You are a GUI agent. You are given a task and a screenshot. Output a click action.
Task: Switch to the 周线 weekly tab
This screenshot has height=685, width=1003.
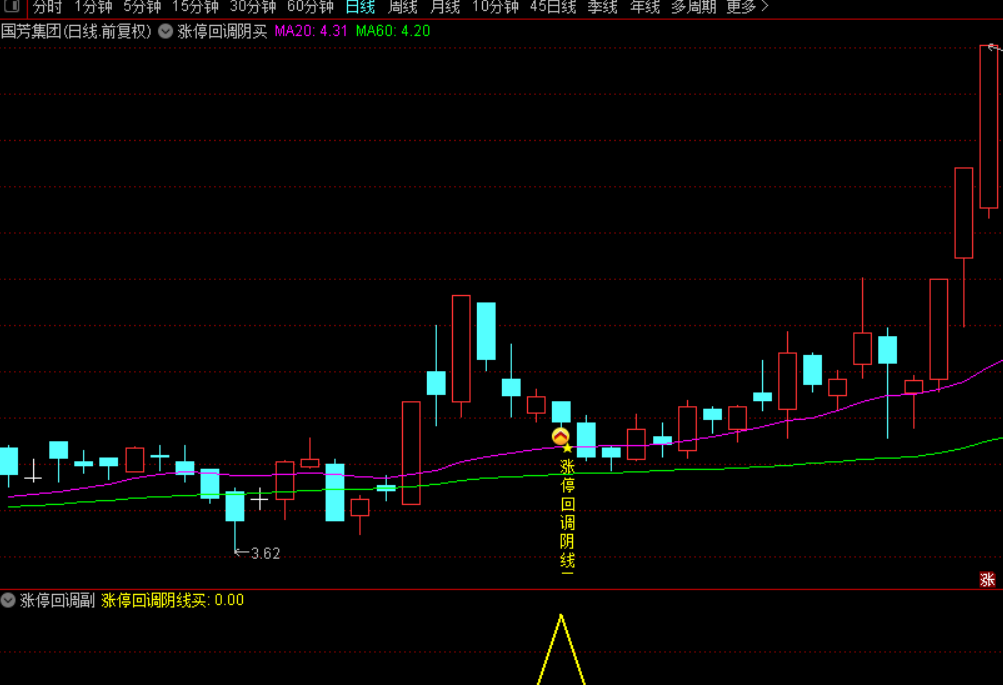click(403, 8)
